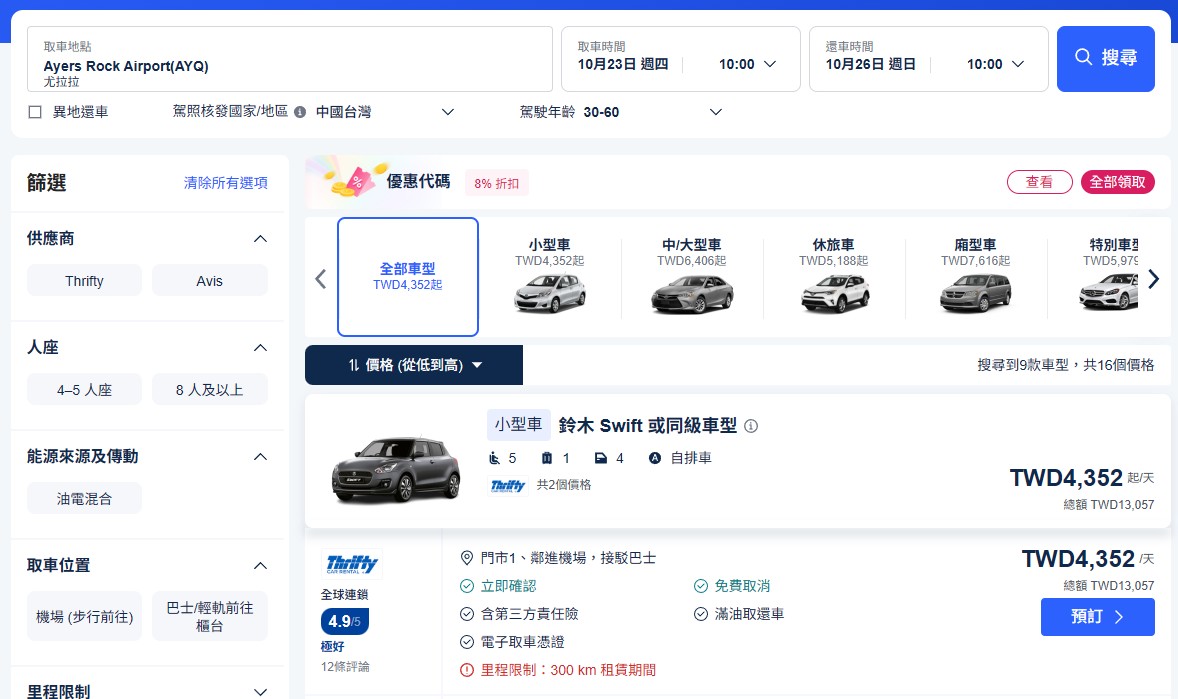The width and height of the screenshot is (1178, 699).
Task: Click the info icon next to 鈴木 Swift
Action: pos(751,426)
